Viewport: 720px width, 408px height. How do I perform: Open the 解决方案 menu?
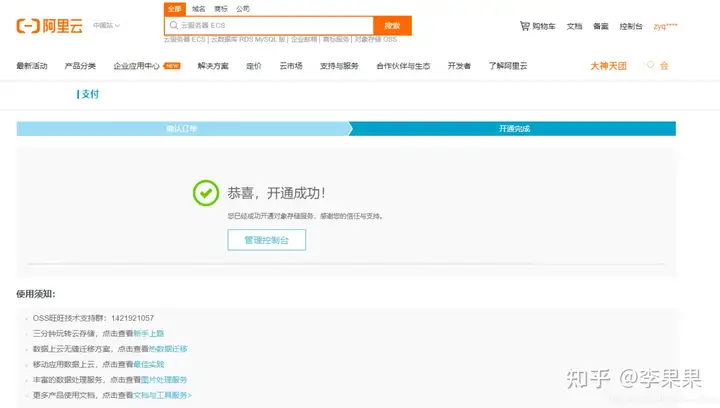213,66
